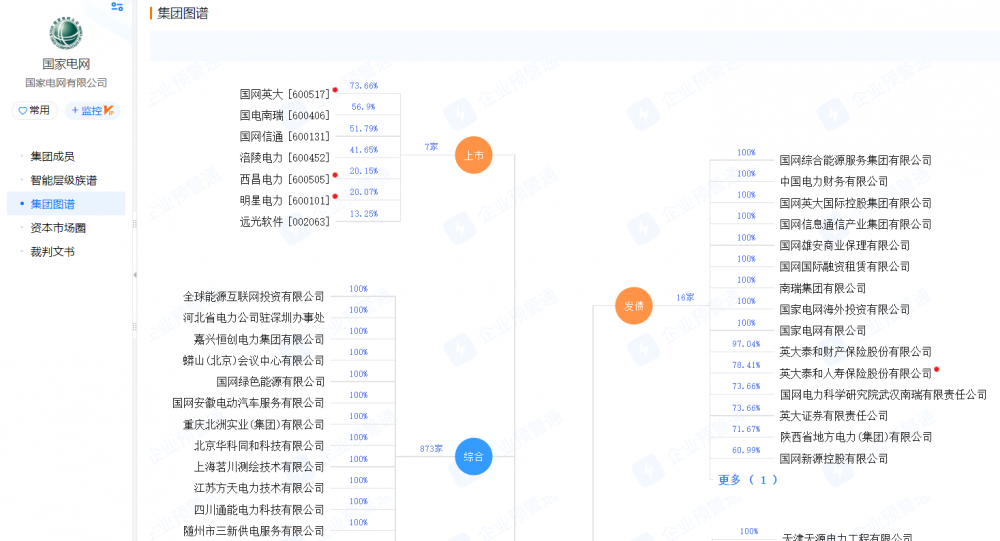This screenshot has height=541, width=1000.
Task: Click the 集团图谱 page heading
Action: pyautogui.click(x=182, y=13)
